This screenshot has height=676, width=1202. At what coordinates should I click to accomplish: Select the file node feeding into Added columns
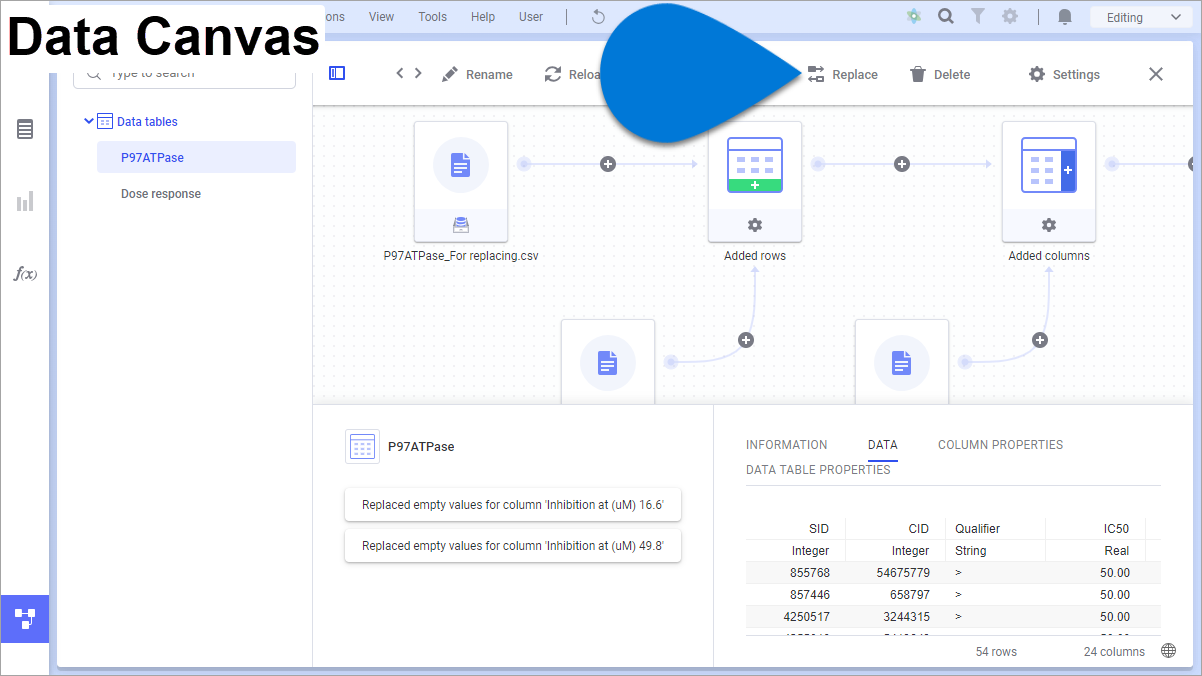pyautogui.click(x=902, y=362)
